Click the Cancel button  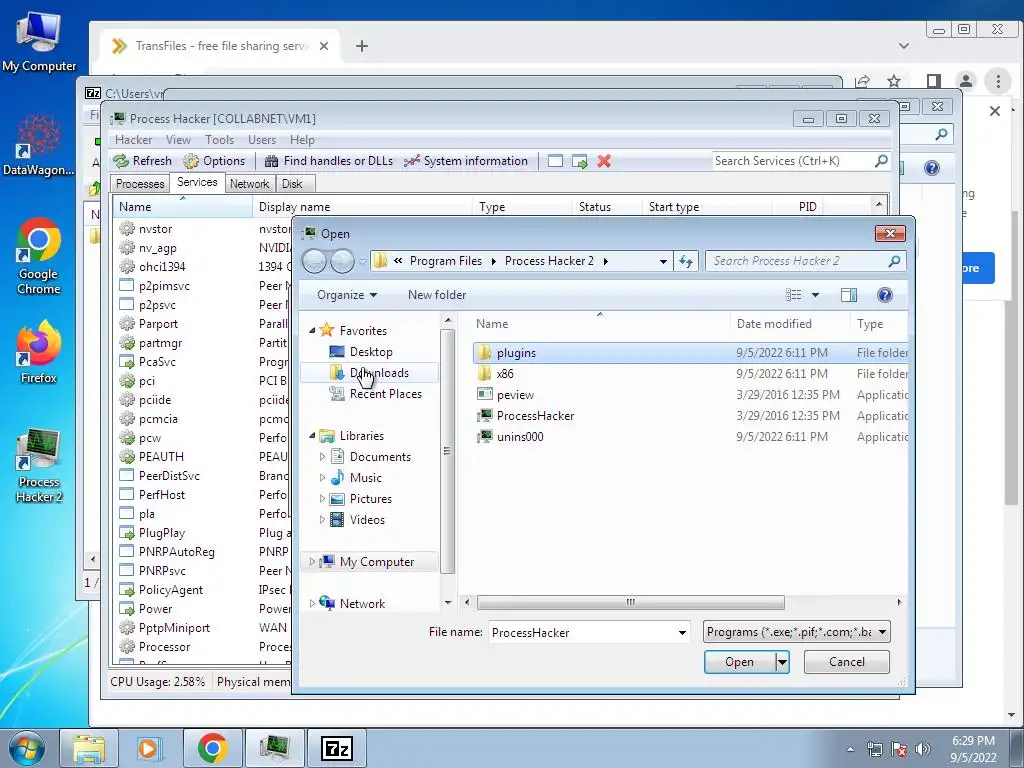click(x=846, y=662)
